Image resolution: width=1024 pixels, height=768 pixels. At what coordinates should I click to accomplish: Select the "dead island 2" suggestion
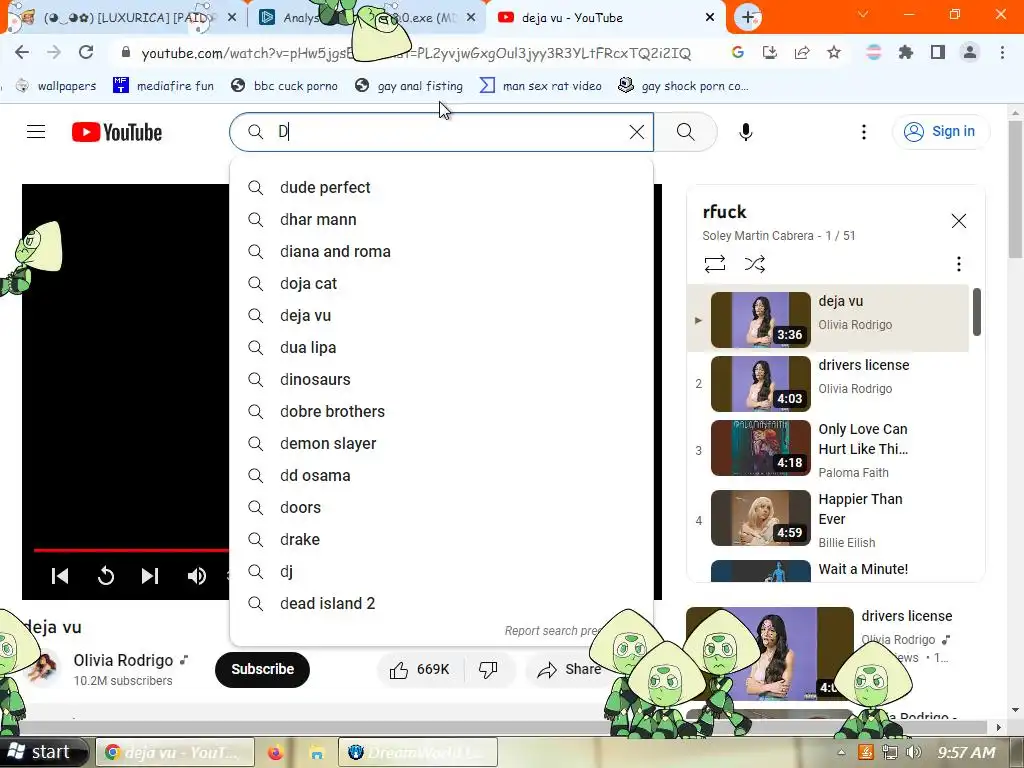click(x=441, y=603)
